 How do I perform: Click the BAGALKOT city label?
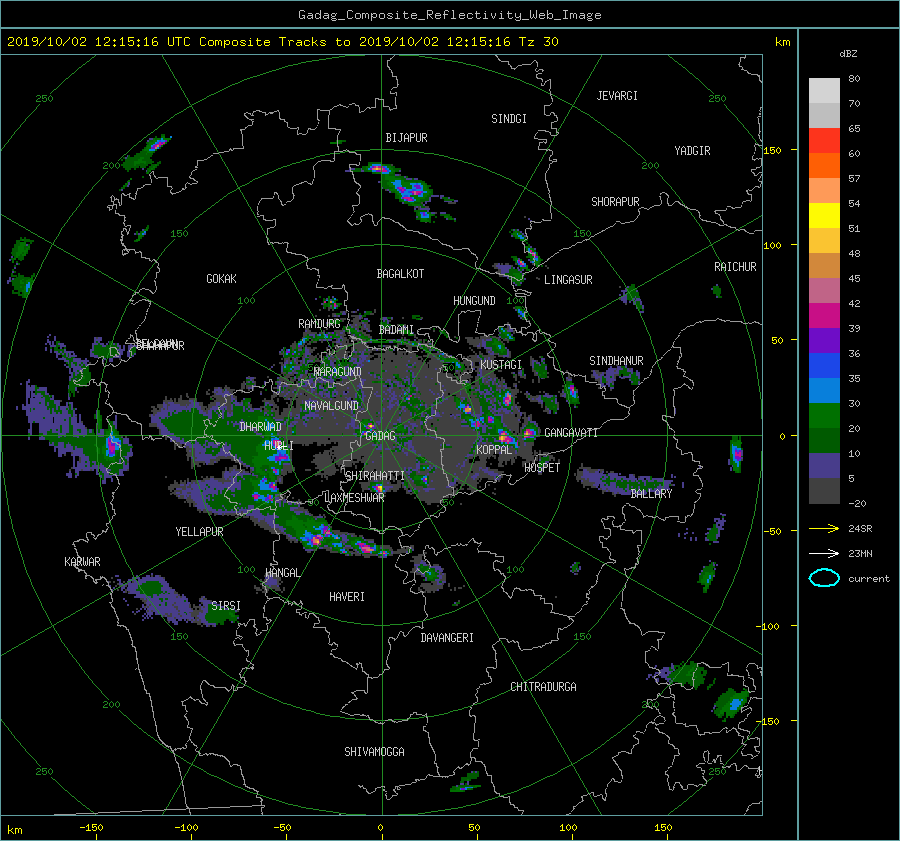pos(400,274)
